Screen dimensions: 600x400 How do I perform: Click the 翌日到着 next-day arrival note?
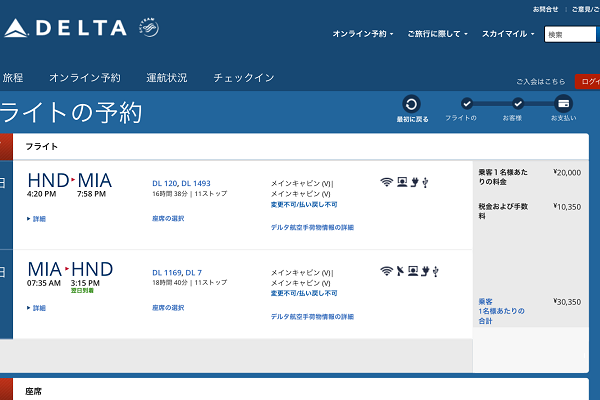(82, 291)
